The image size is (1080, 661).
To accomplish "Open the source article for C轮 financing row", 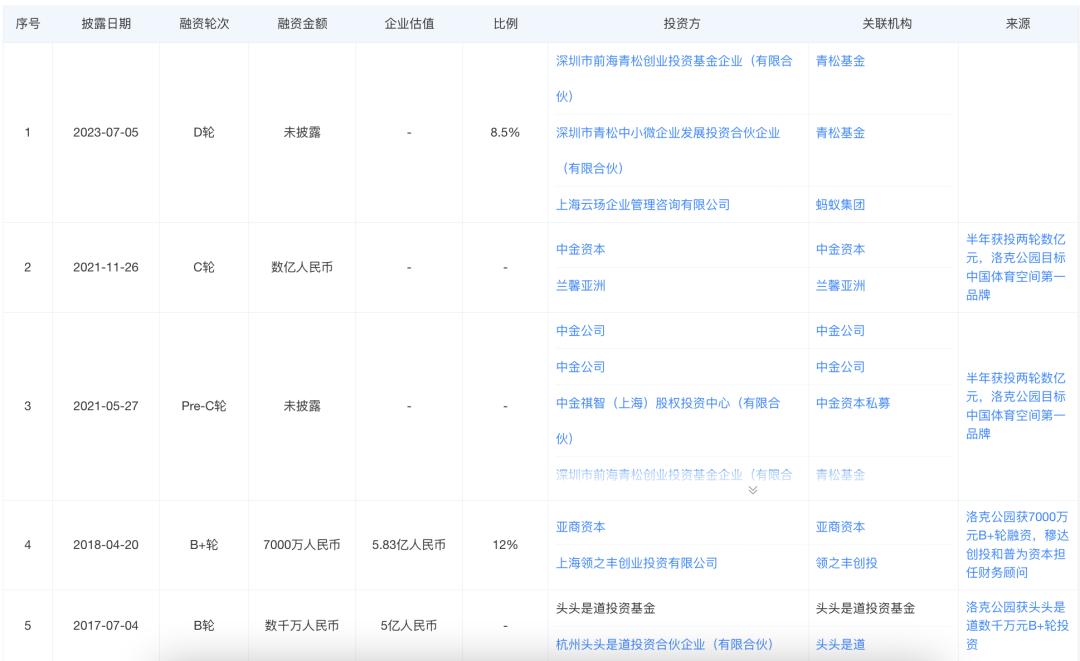I will coord(1016,267).
